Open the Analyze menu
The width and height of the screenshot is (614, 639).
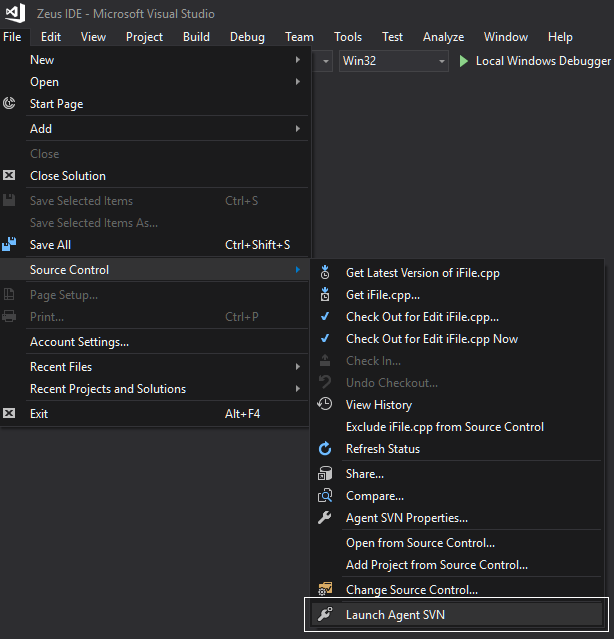[x=443, y=37]
